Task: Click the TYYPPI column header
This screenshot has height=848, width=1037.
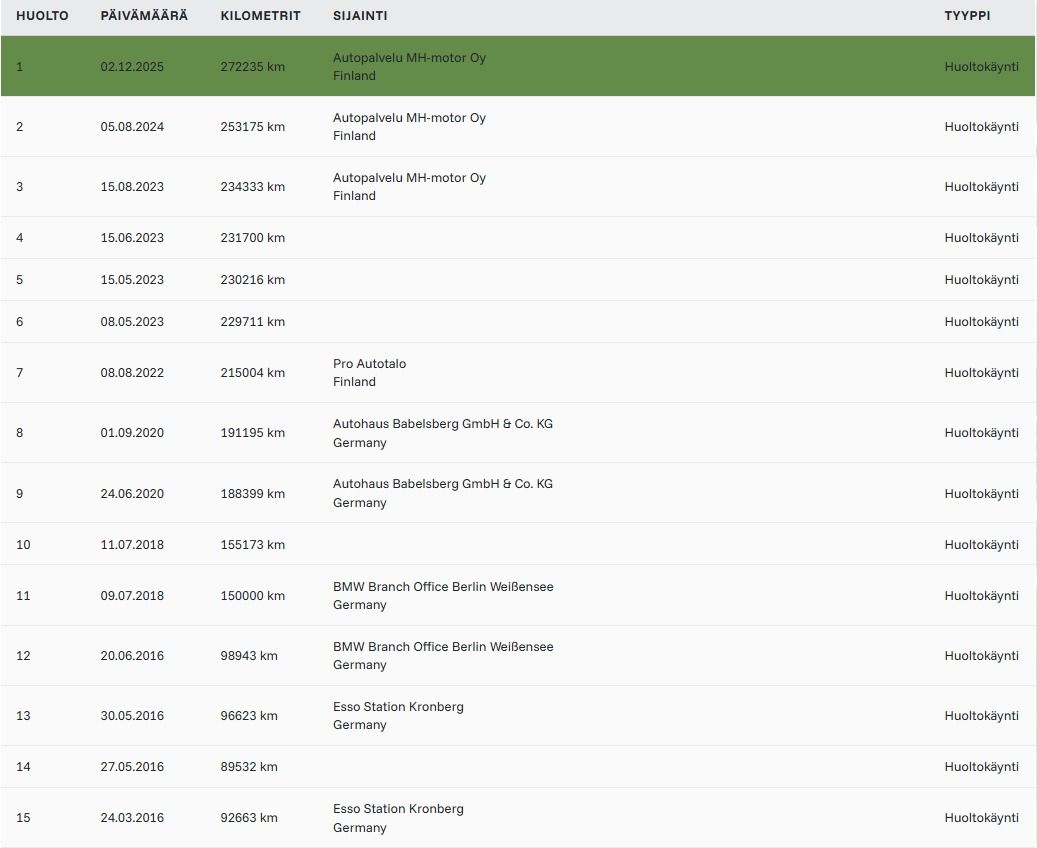Action: coord(967,16)
